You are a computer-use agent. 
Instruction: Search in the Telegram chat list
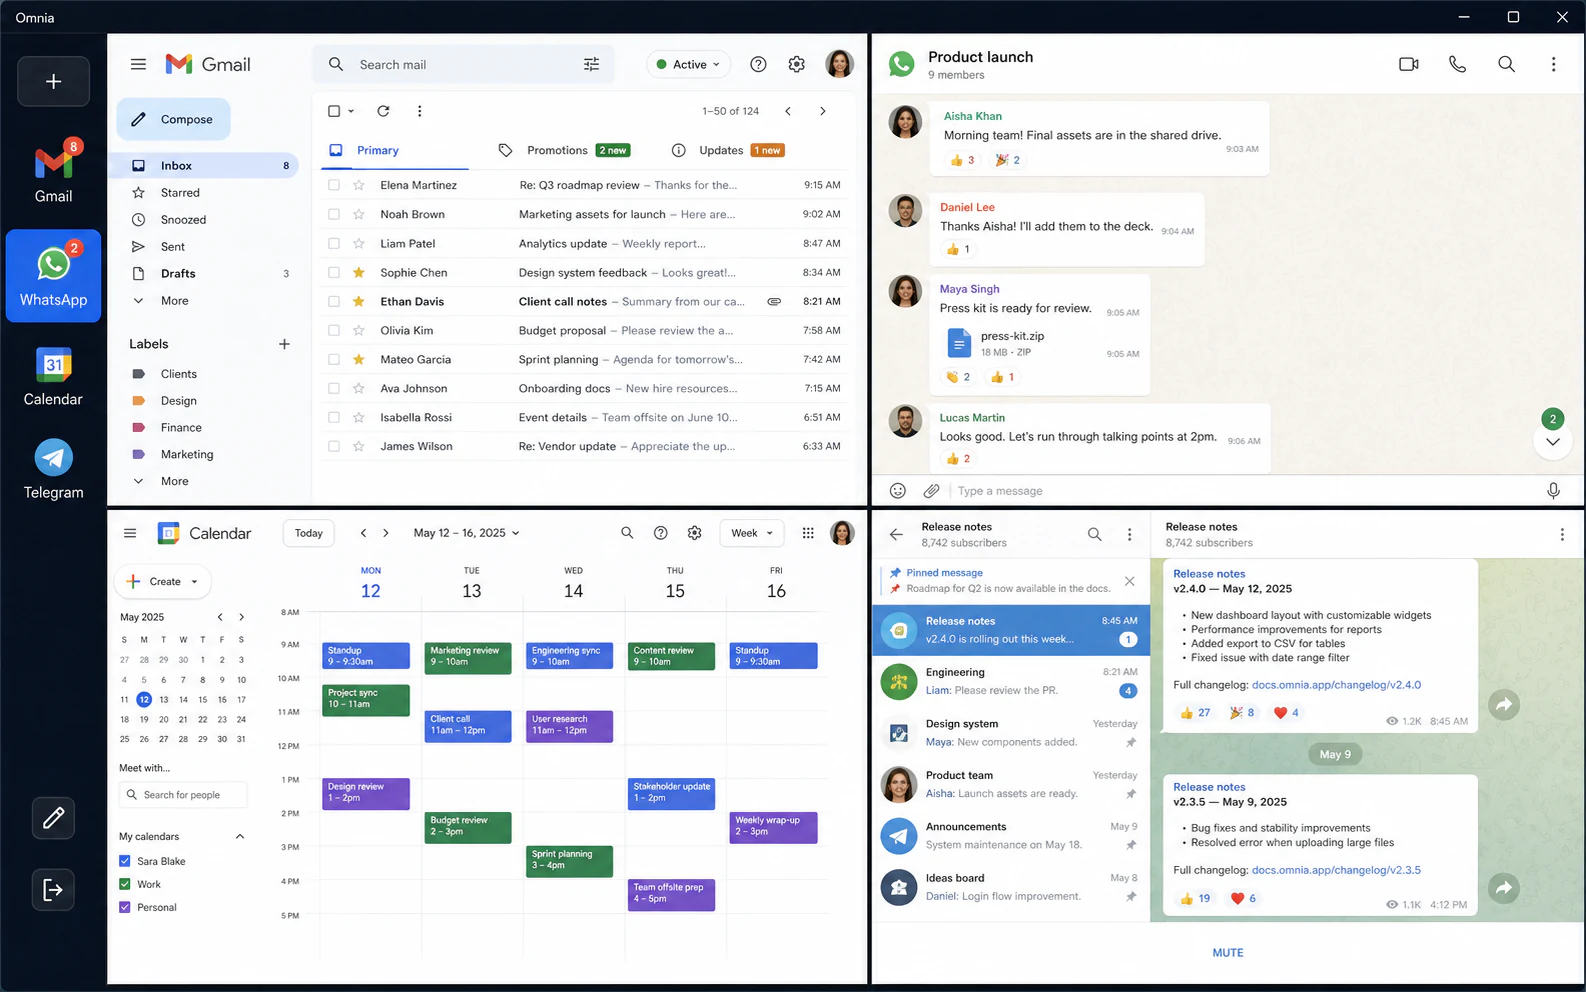[x=1095, y=535]
